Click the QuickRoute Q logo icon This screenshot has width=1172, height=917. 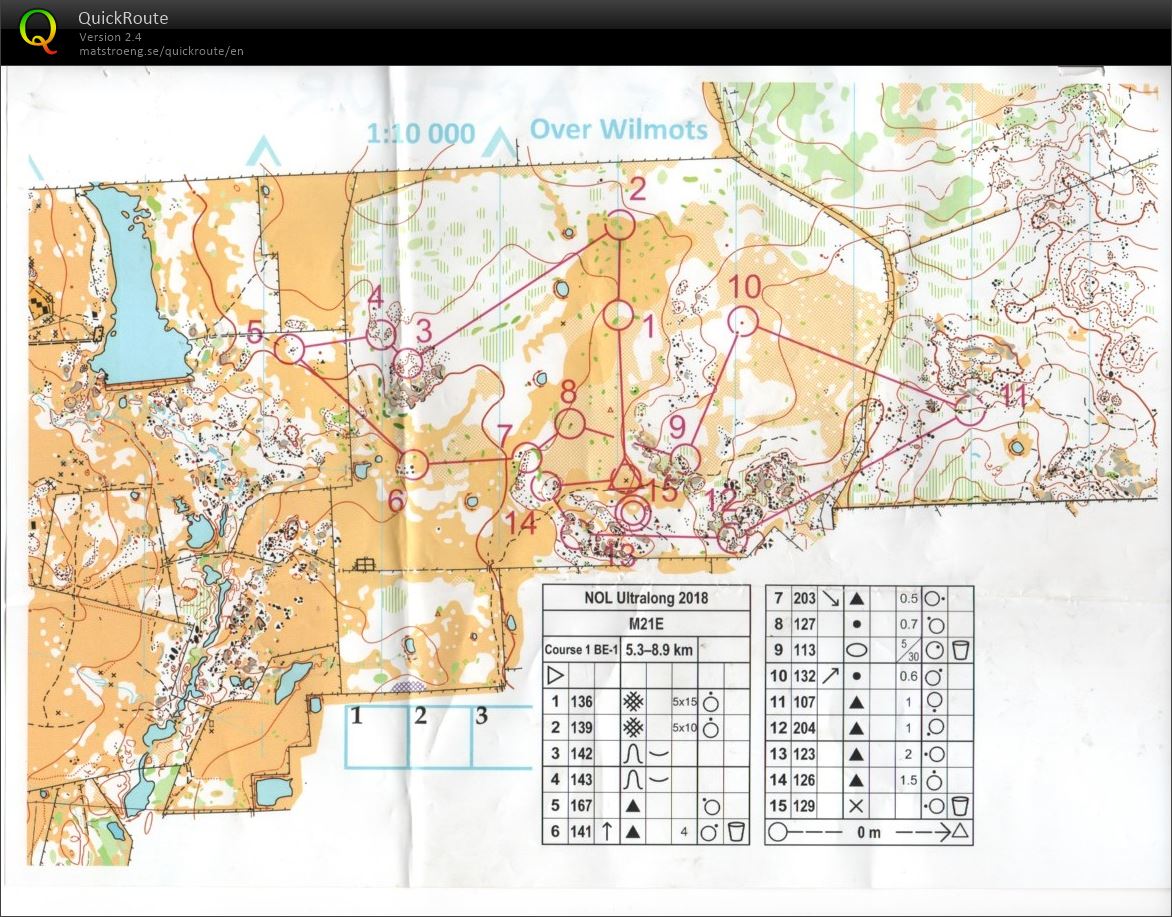38,32
